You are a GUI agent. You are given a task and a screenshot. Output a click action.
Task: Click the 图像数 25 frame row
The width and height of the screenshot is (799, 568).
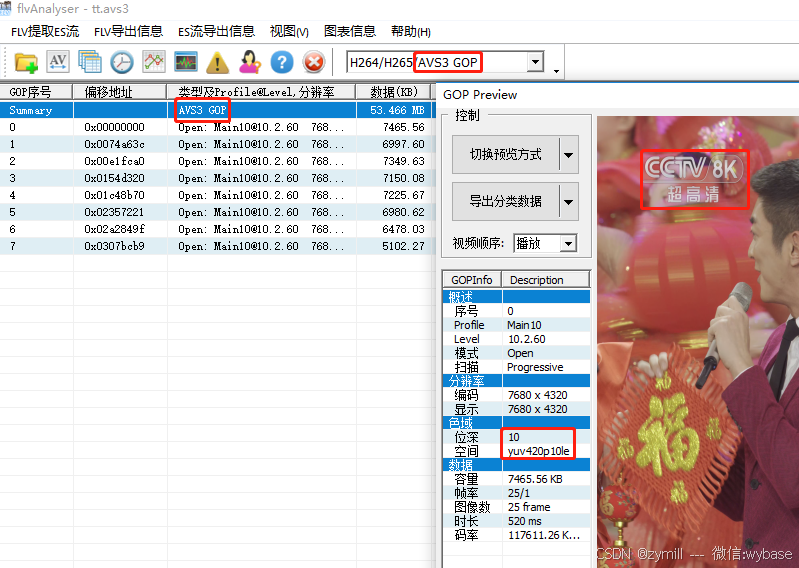(517, 507)
